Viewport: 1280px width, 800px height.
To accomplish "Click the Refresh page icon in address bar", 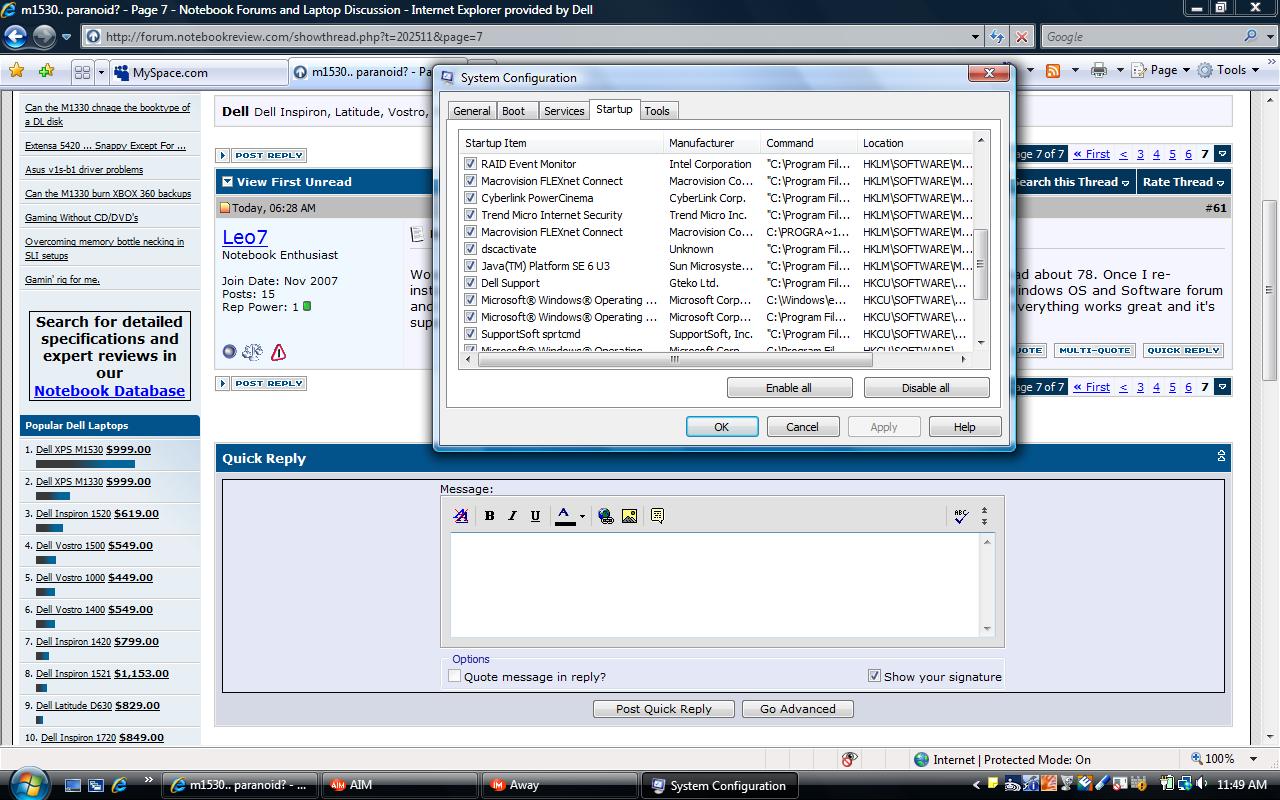I will [997, 37].
